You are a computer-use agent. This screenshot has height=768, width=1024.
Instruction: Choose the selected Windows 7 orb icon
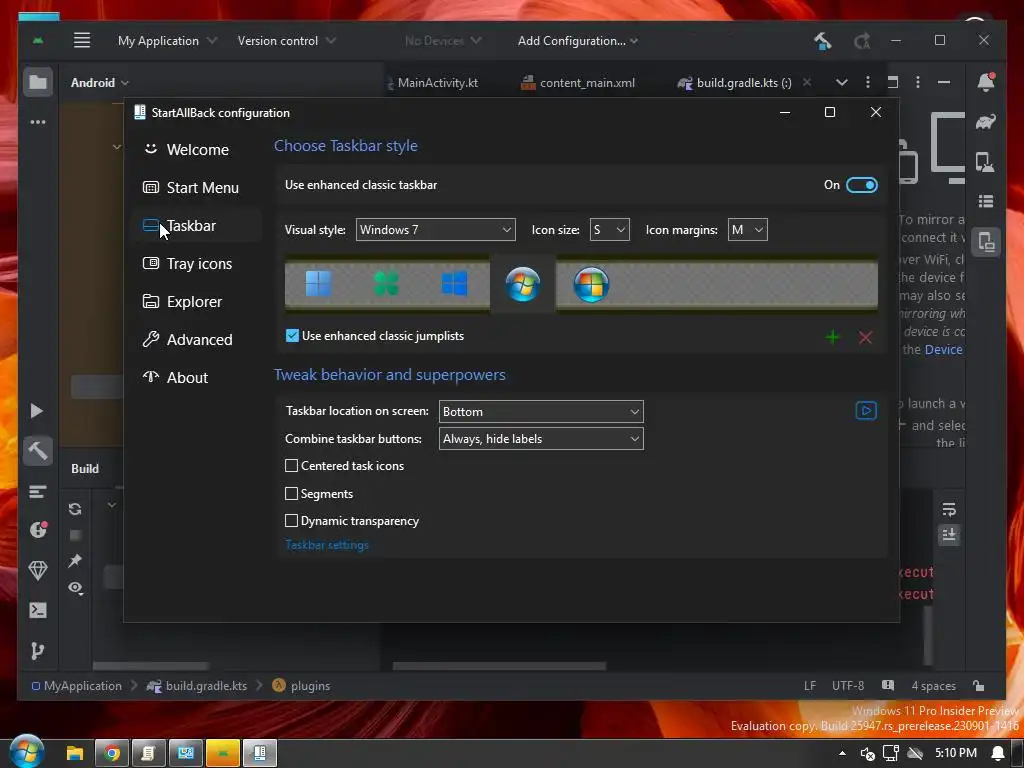coord(522,284)
